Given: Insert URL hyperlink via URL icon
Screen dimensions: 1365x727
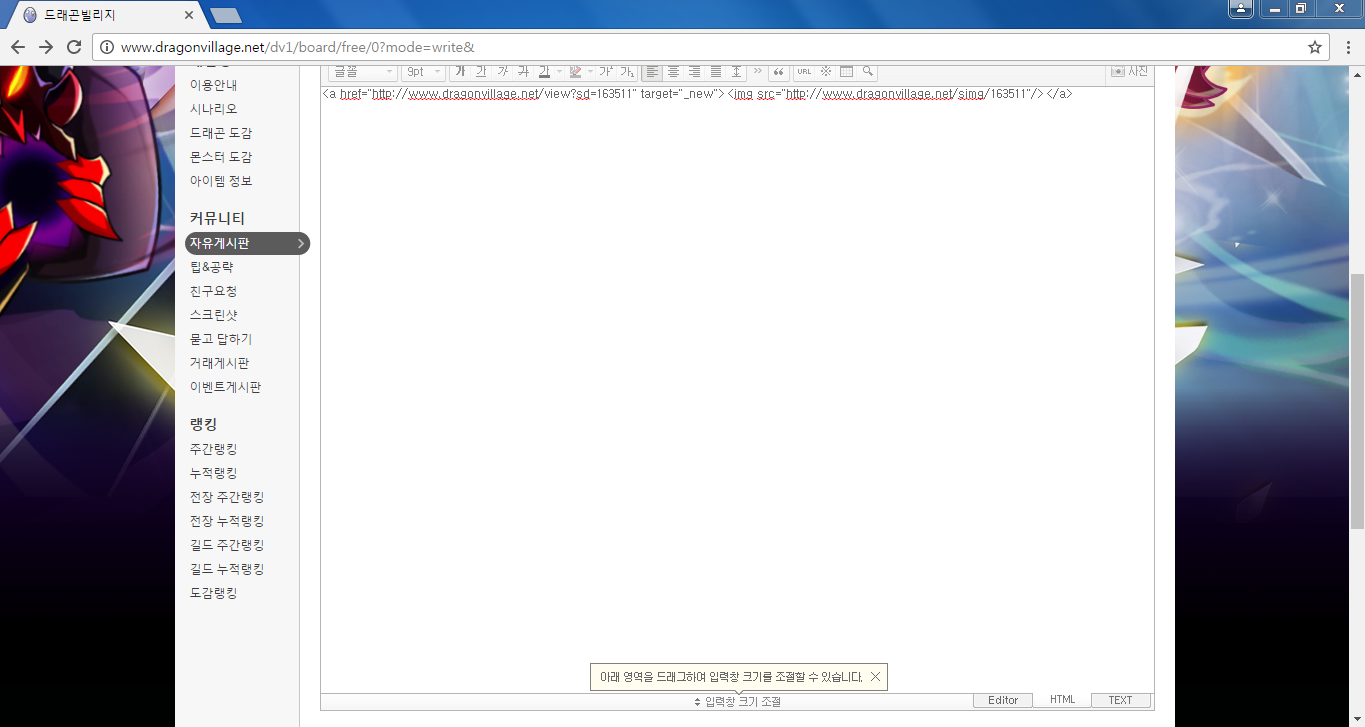Looking at the screenshot, I should 804,71.
